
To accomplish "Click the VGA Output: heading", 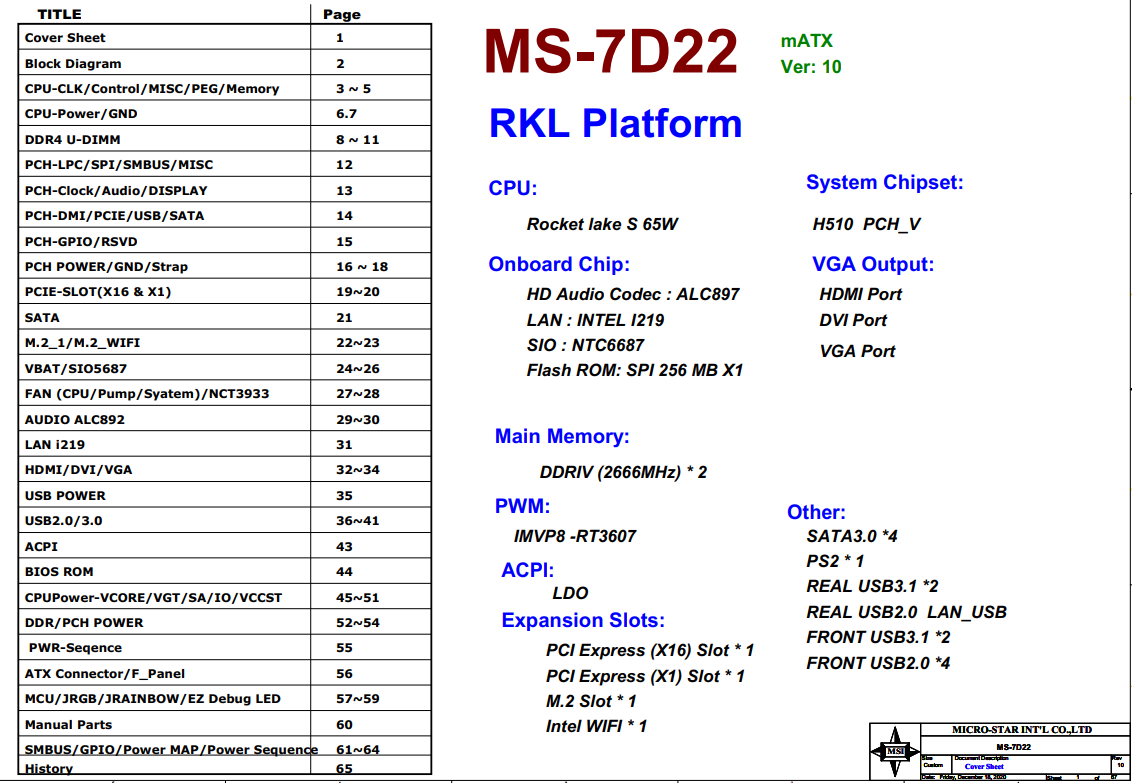I will pos(873,264).
